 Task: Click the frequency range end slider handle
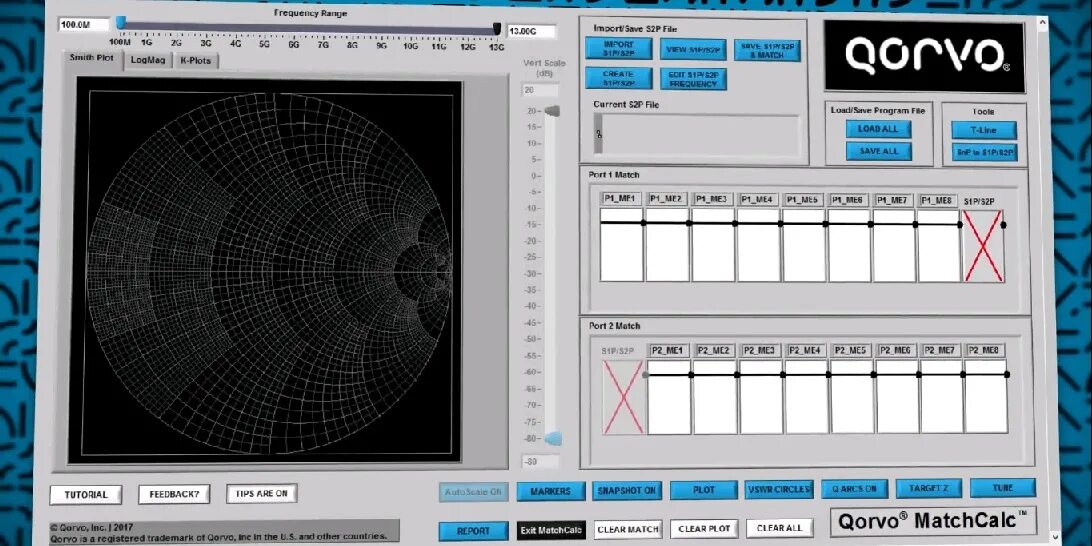(x=497, y=29)
